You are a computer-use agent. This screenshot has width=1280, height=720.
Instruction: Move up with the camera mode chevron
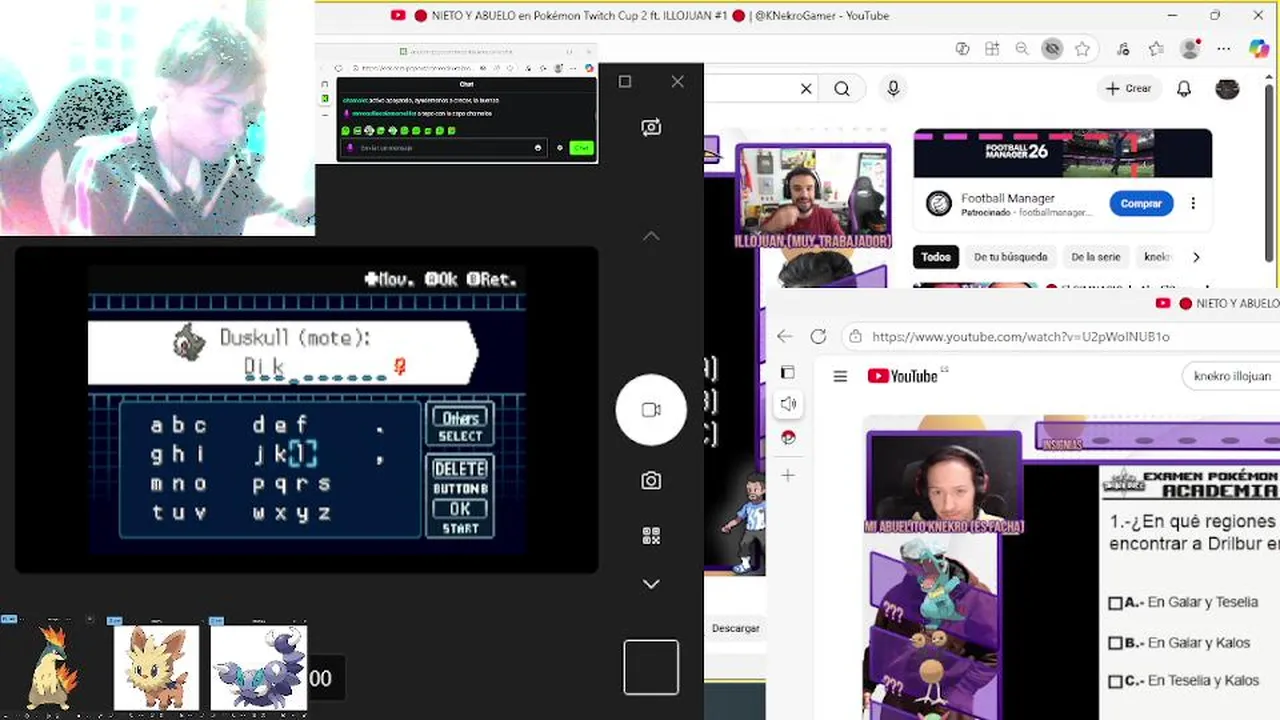[651, 236]
